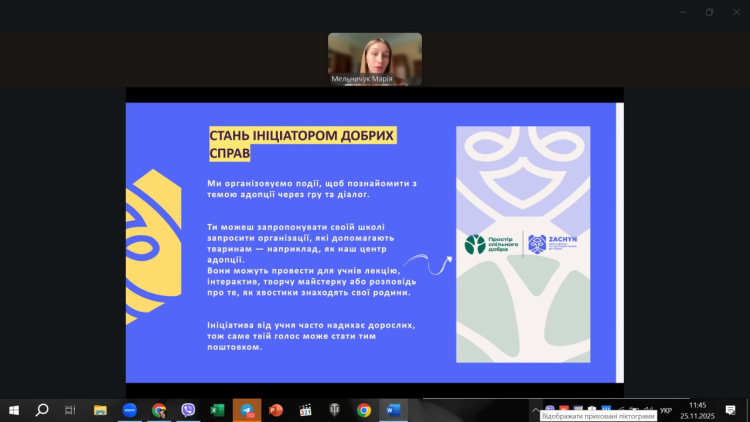Open Telegram from the taskbar
Image resolution: width=750 pixels, height=422 pixels.
point(246,410)
